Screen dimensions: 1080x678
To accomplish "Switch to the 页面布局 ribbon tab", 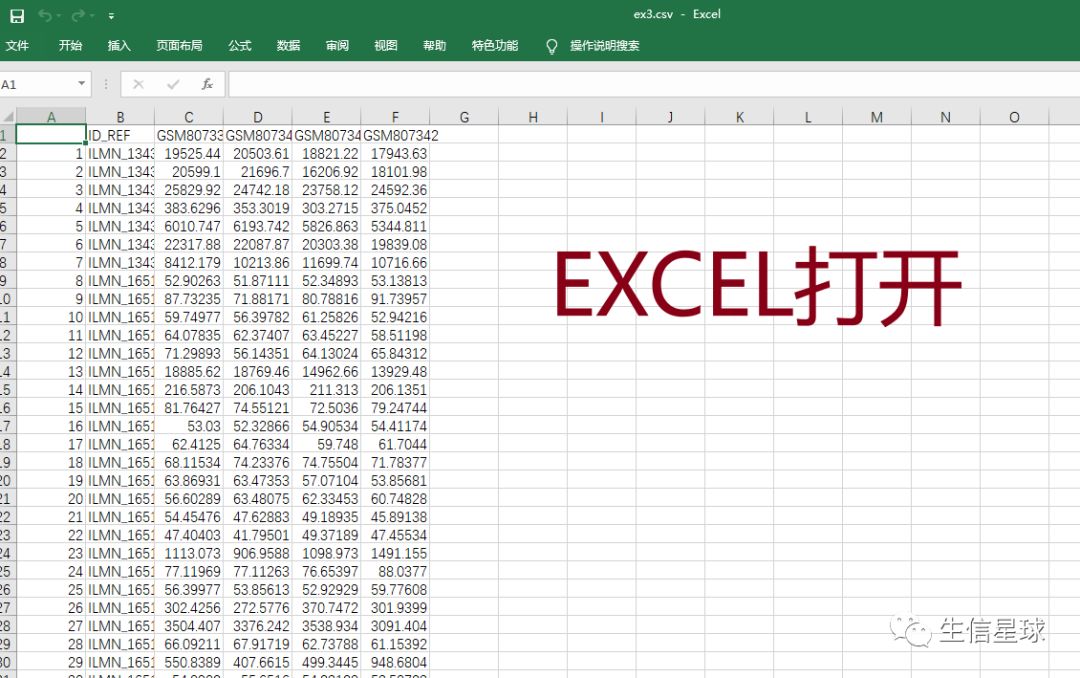I will (x=179, y=45).
